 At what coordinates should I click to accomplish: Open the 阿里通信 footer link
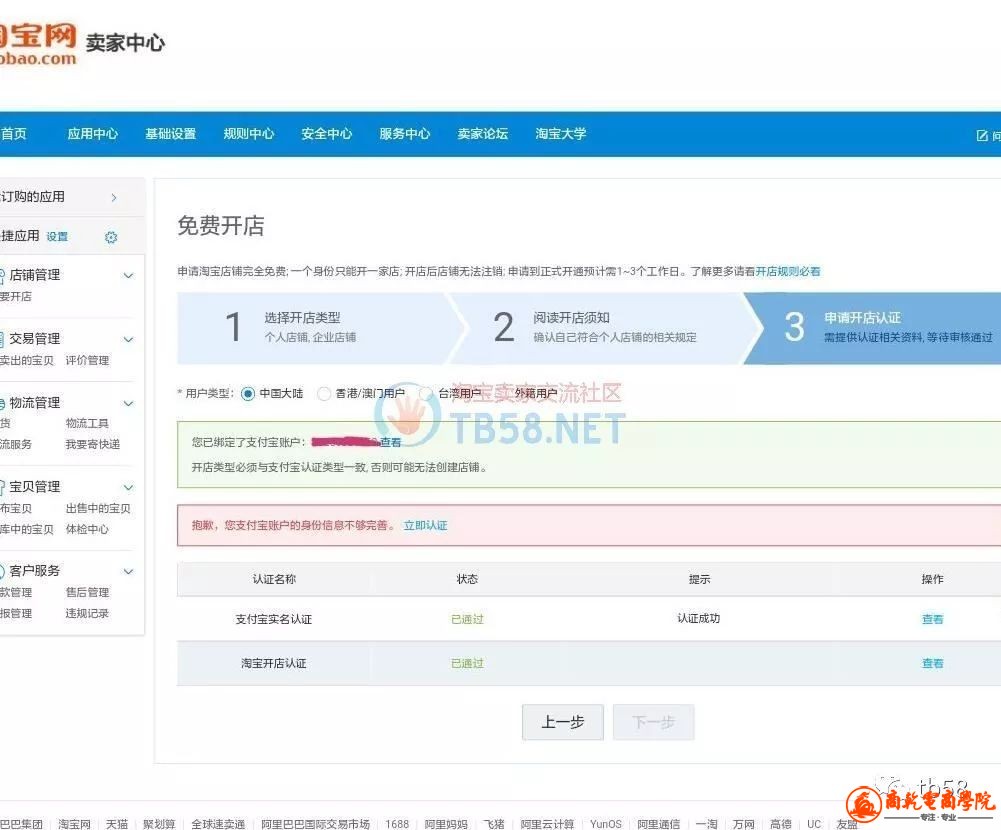(659, 824)
